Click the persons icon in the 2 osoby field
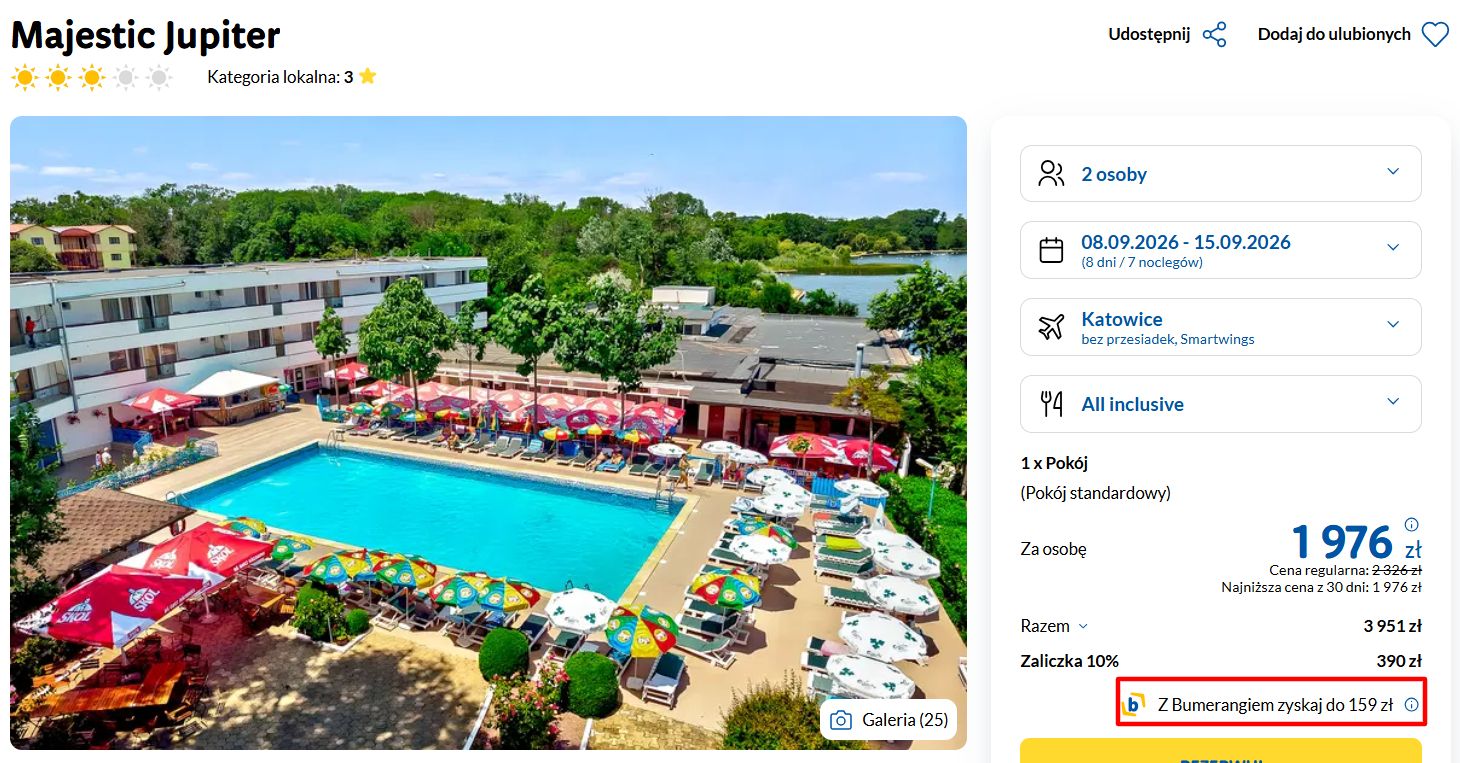1460x763 pixels. [x=1051, y=174]
